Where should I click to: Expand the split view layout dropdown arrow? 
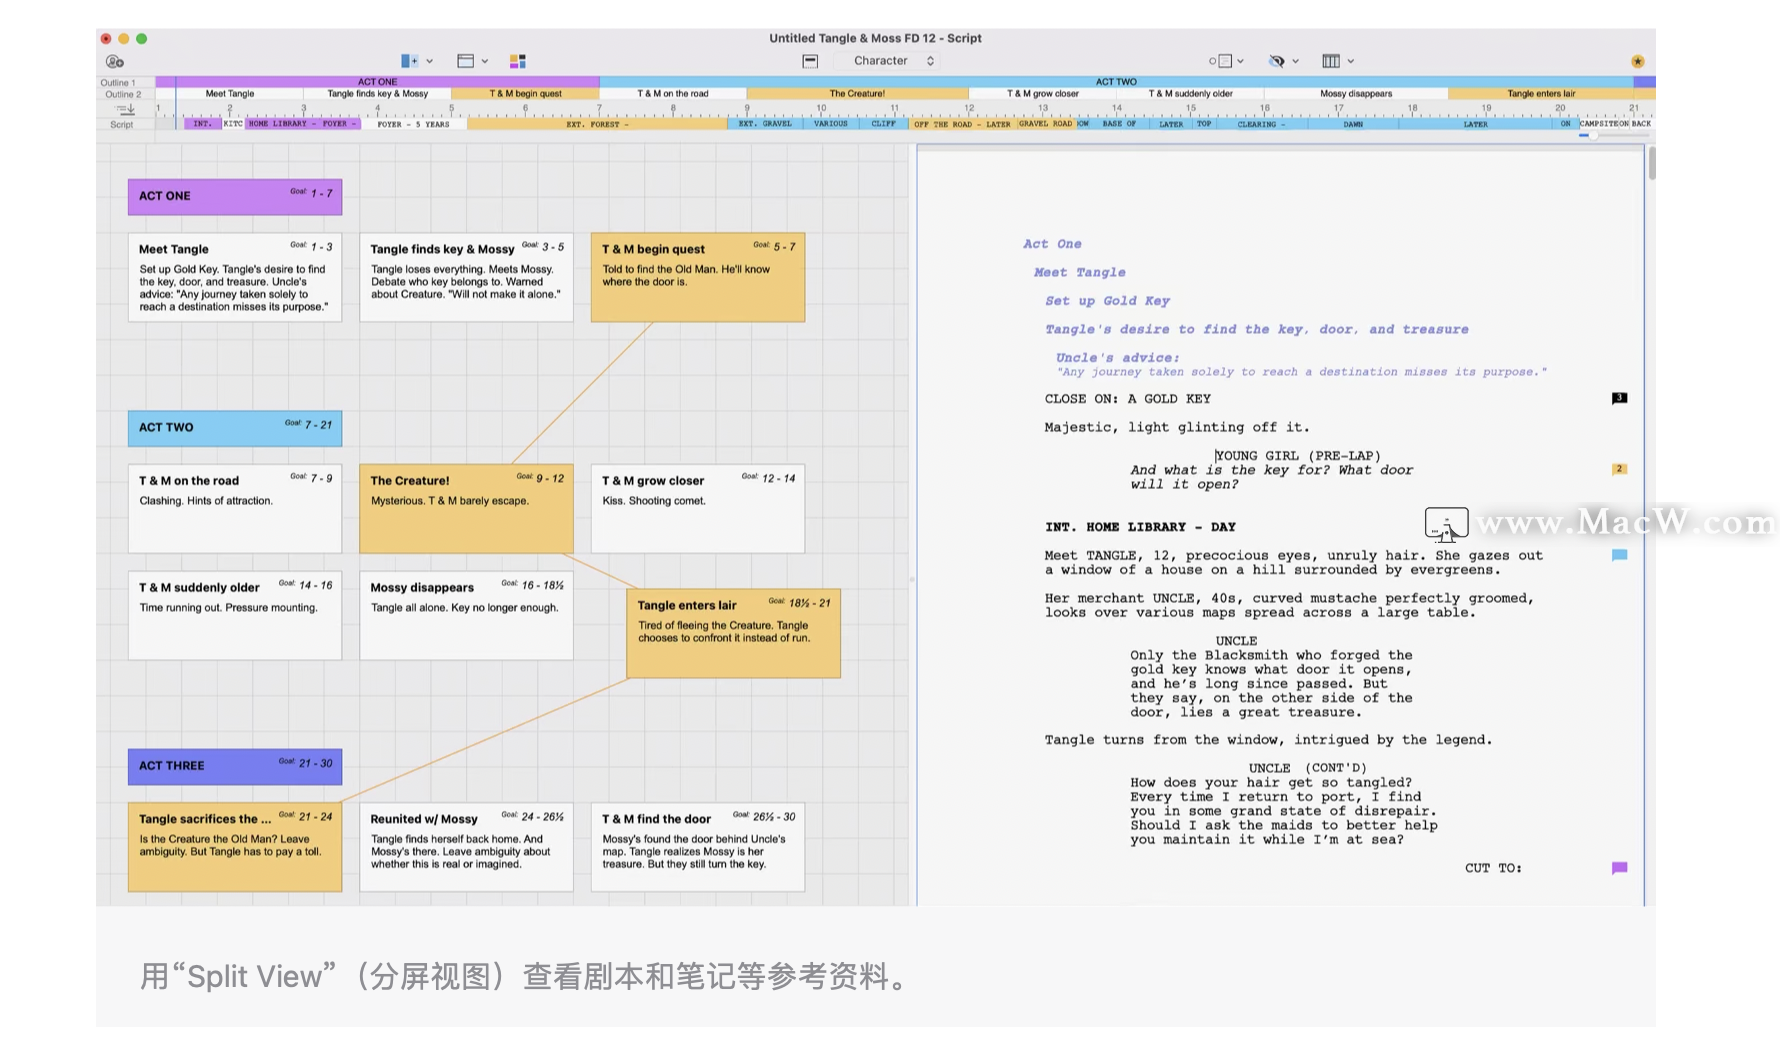(x=485, y=61)
